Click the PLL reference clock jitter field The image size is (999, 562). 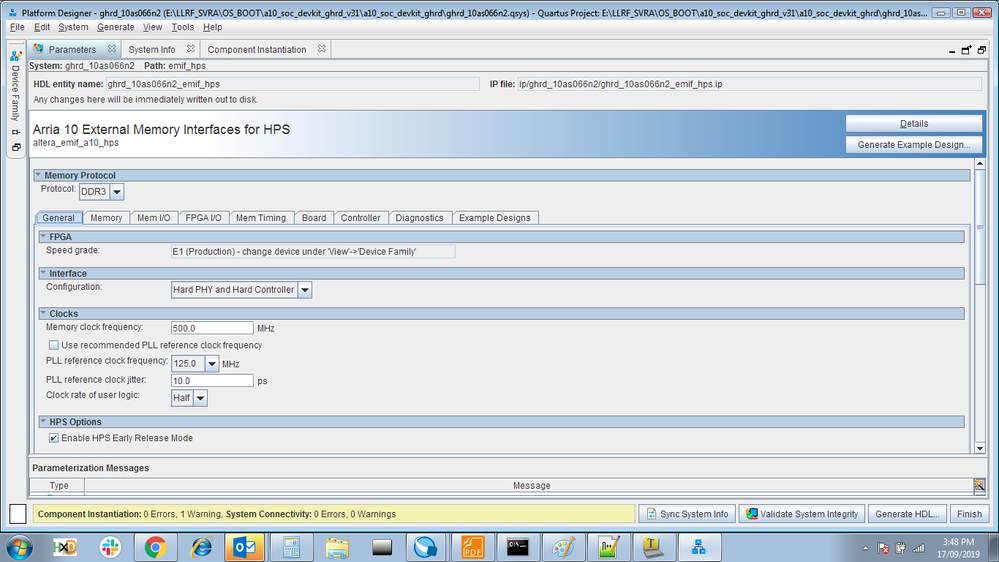pyautogui.click(x=212, y=380)
